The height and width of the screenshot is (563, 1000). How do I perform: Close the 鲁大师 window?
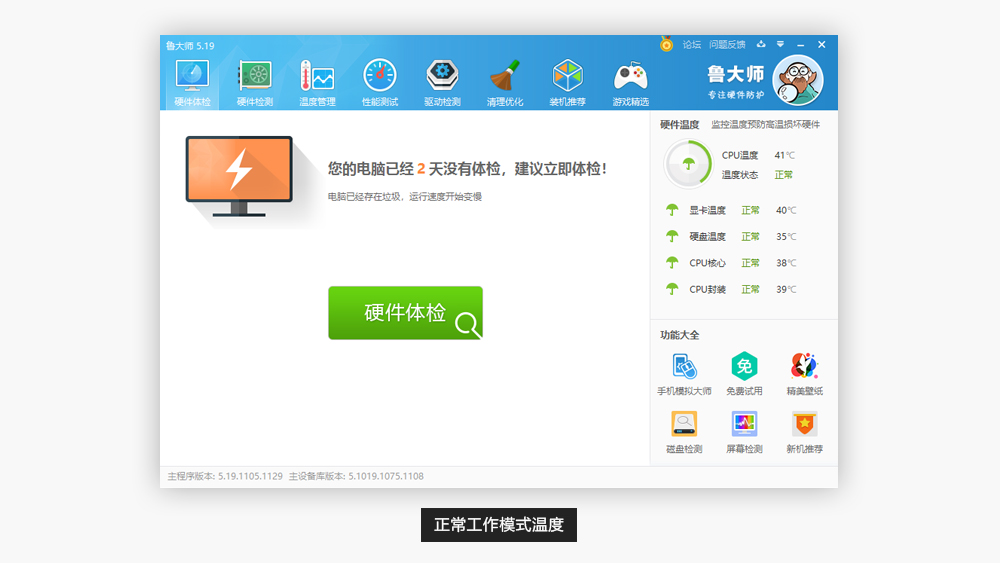821,45
